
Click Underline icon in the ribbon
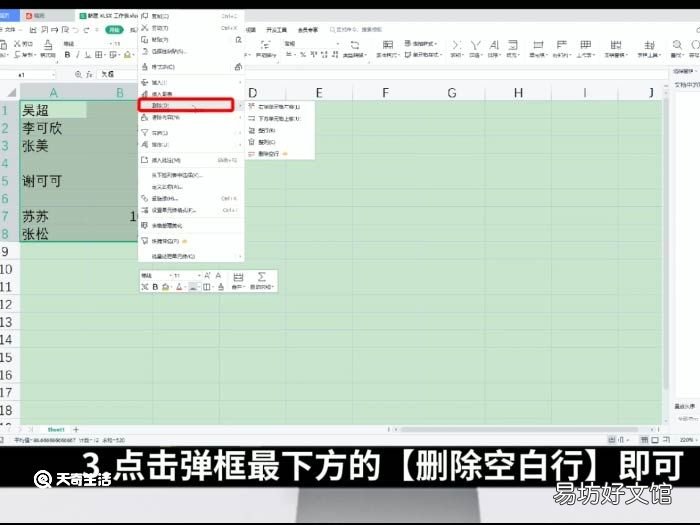click(x=88, y=55)
